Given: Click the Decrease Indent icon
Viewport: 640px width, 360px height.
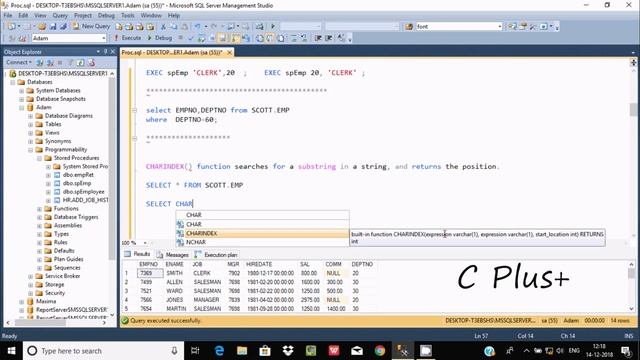Looking at the screenshot, I should pos(318,38).
